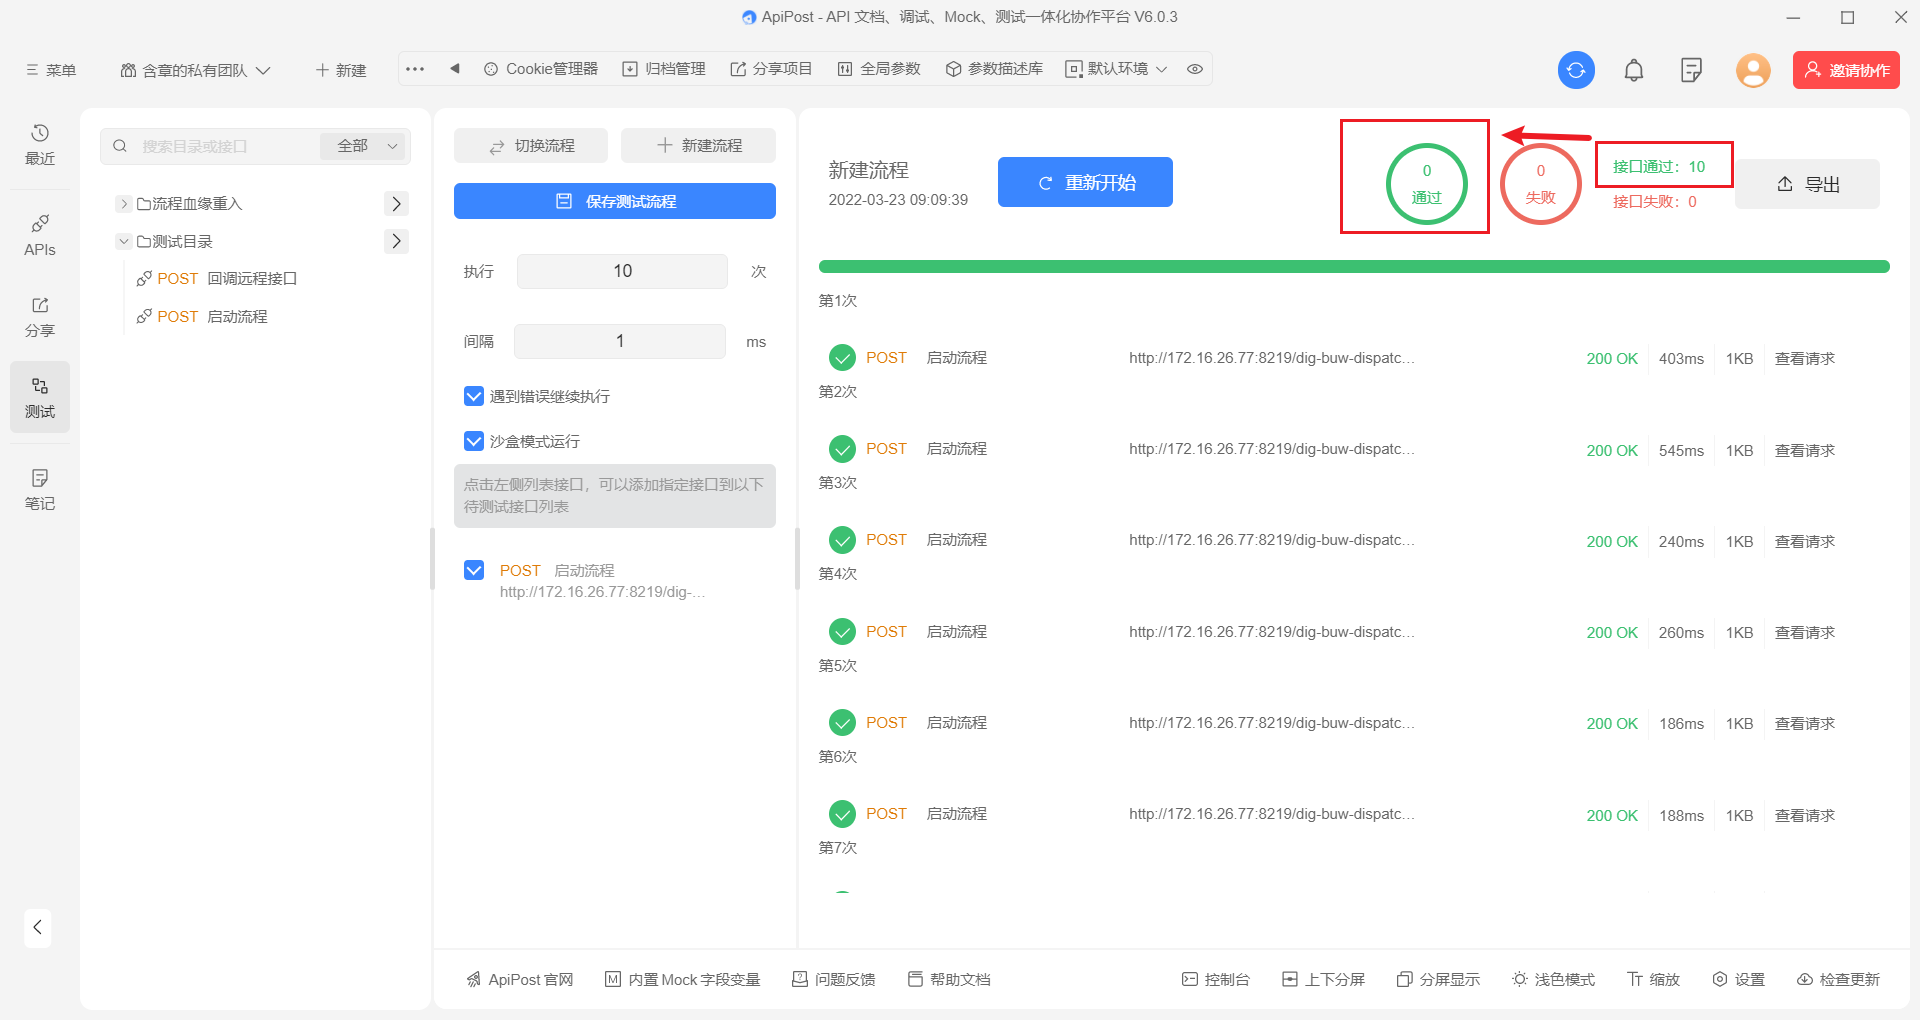Open the 最近 recent history sidebar icon

[x=40, y=145]
